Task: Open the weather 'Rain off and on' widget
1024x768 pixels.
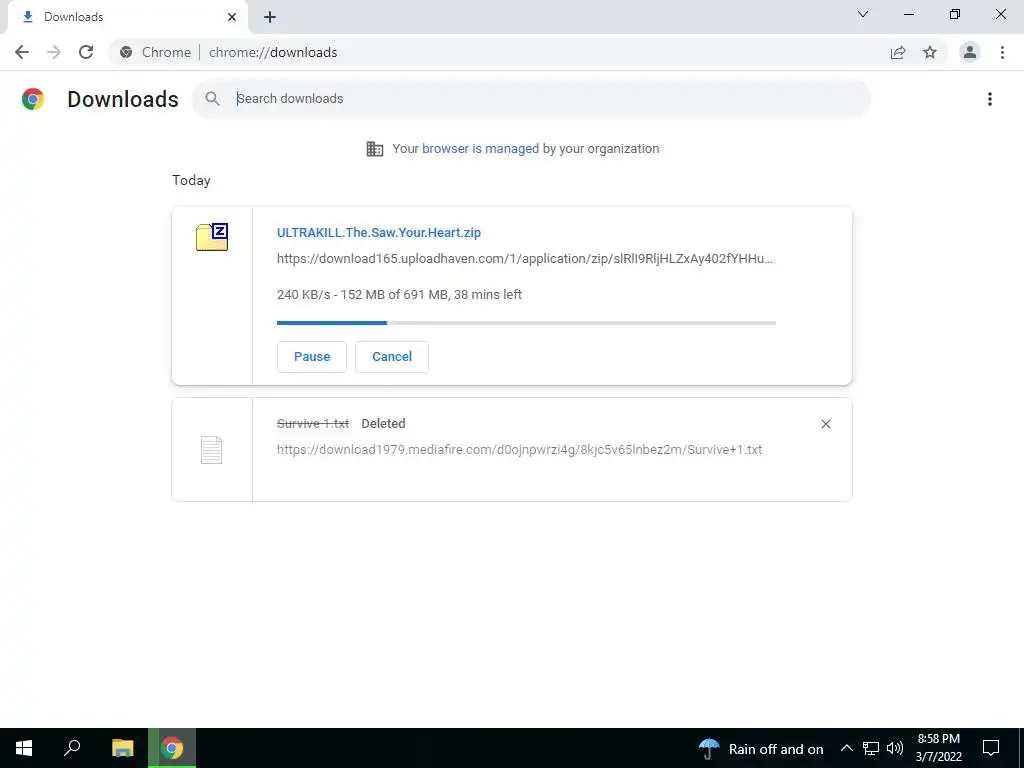Action: point(761,748)
